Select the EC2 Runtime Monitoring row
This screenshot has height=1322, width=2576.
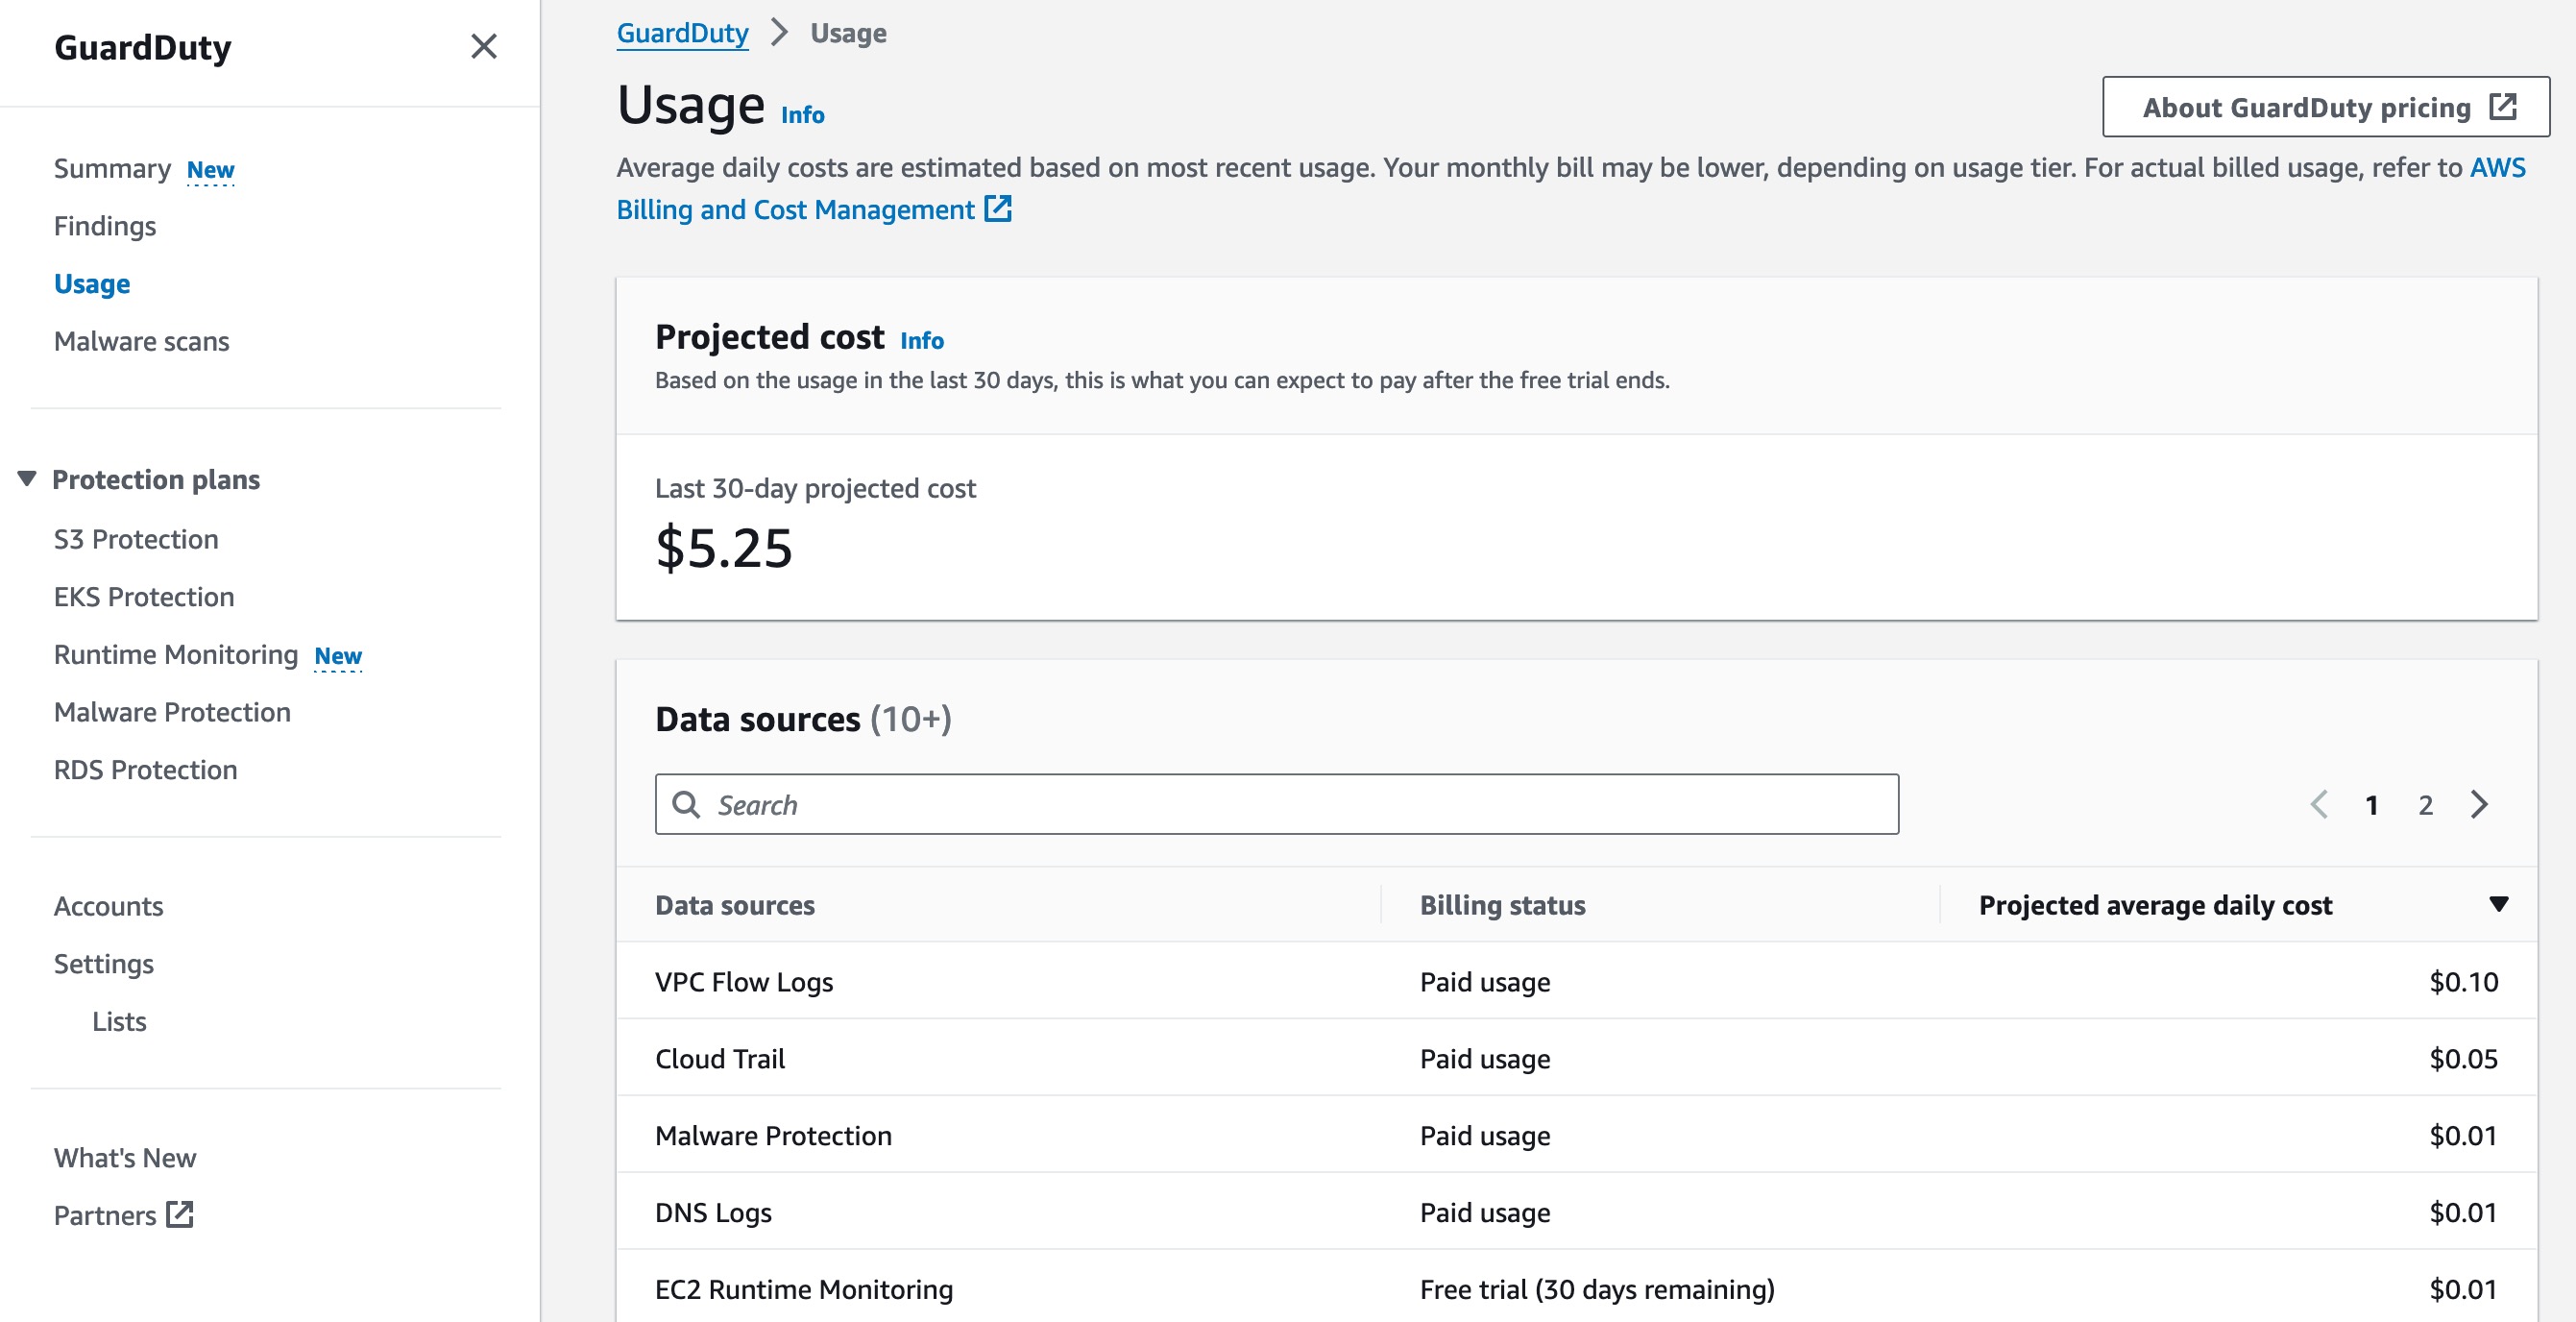pyautogui.click(x=1576, y=1288)
